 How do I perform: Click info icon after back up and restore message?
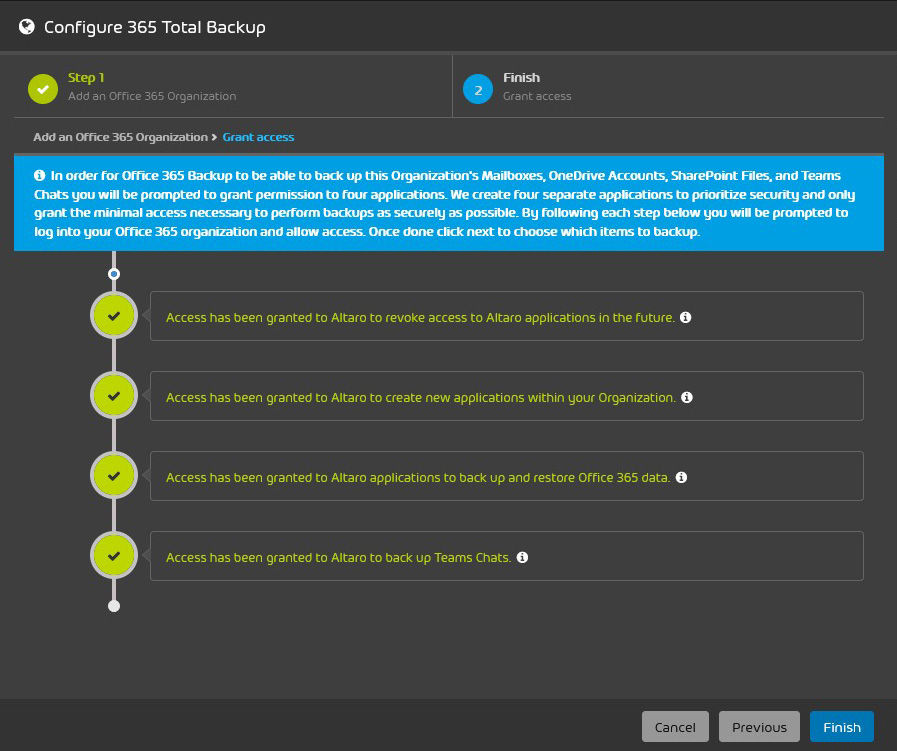pyautogui.click(x=681, y=477)
